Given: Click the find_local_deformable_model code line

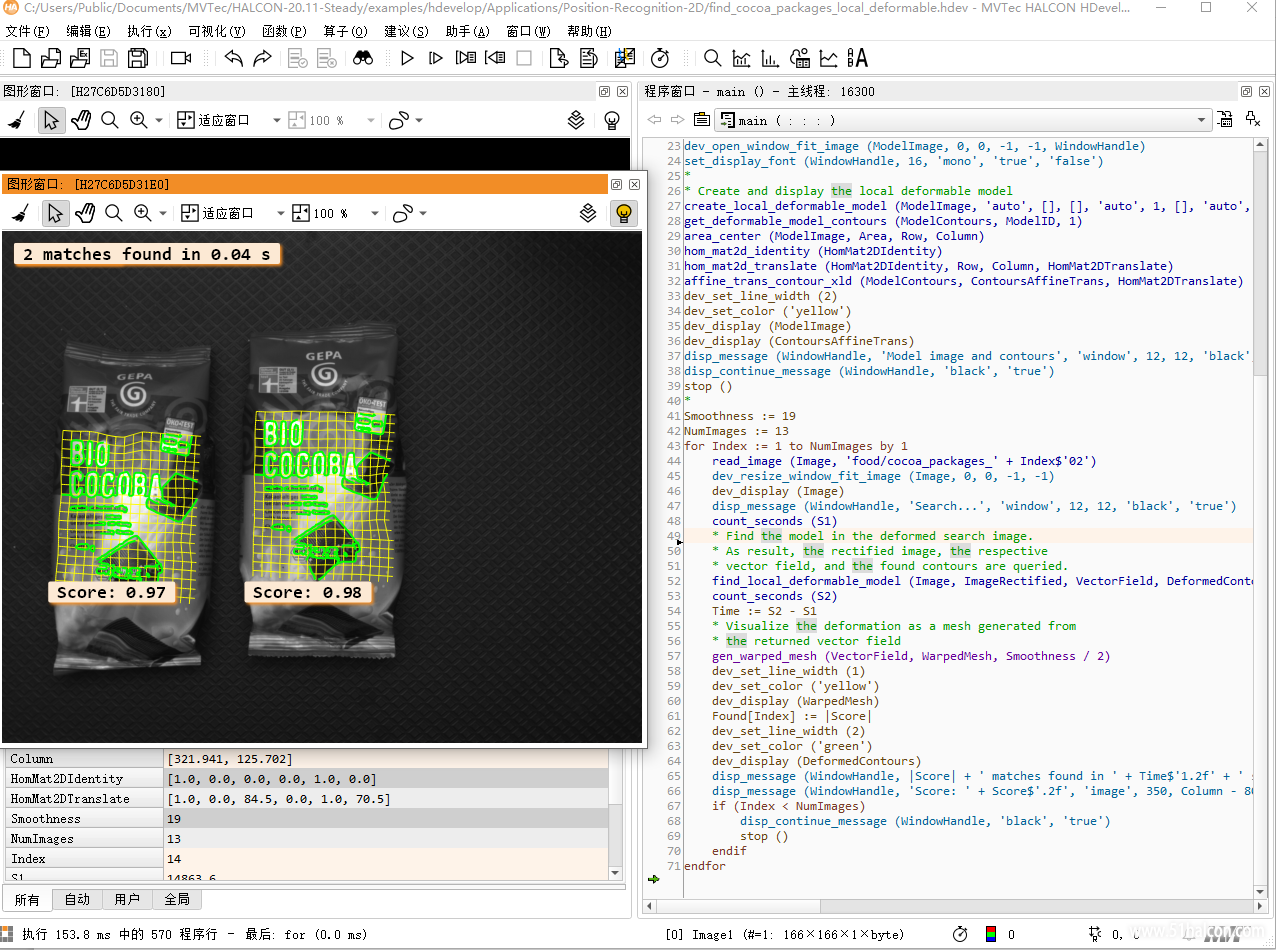Looking at the screenshot, I should [x=982, y=581].
